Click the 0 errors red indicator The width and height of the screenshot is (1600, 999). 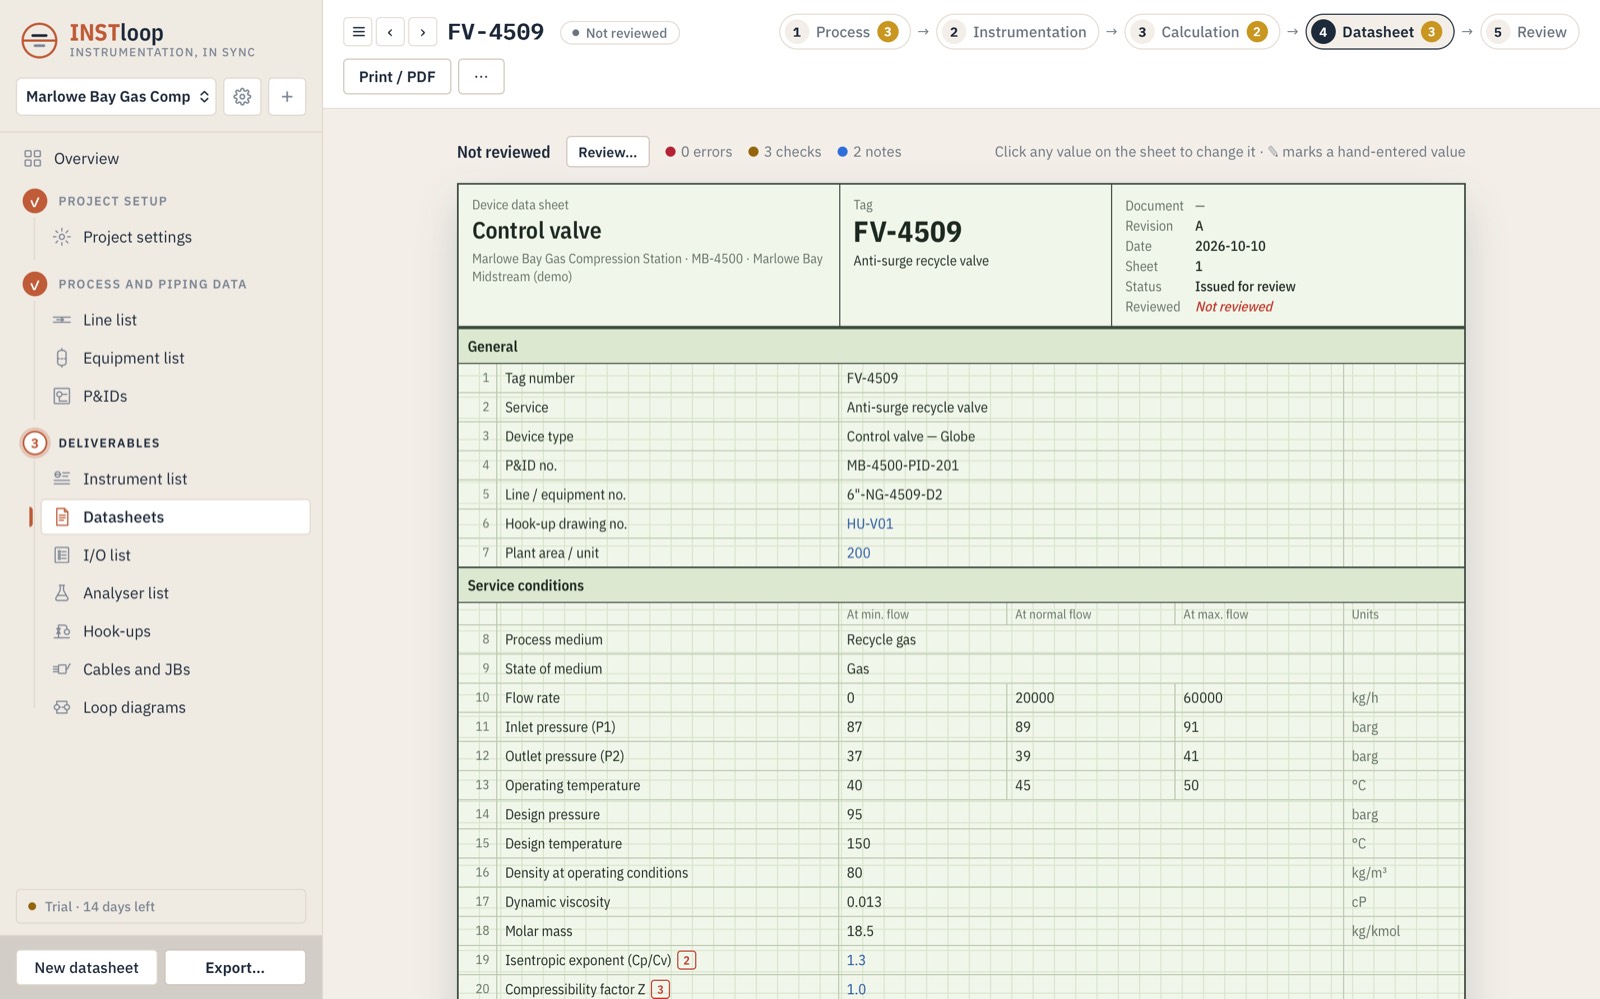coord(699,152)
